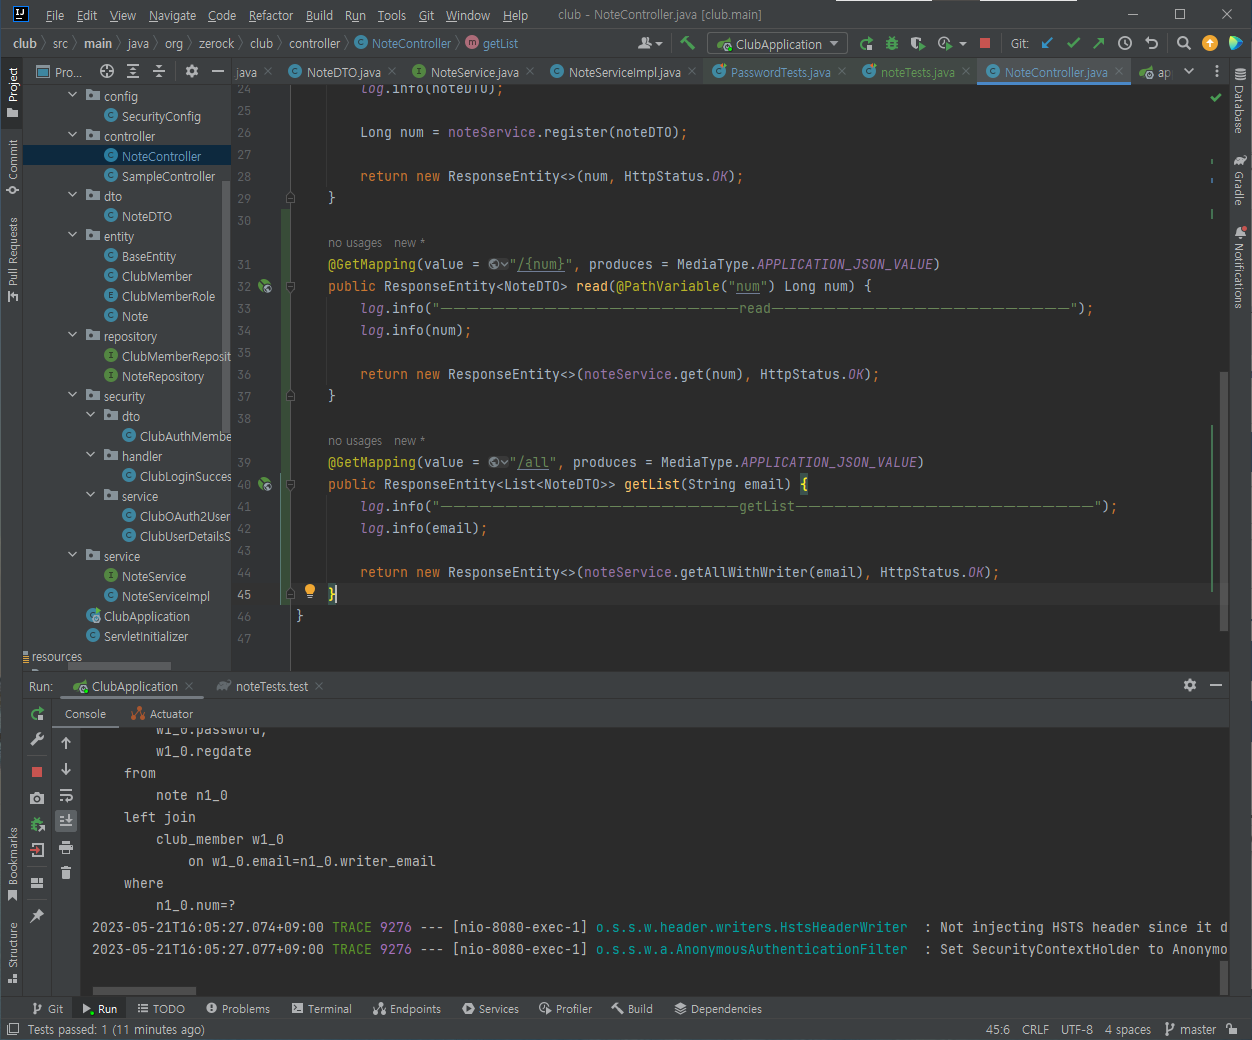Collapse the config folder in Project tree

tap(72, 95)
